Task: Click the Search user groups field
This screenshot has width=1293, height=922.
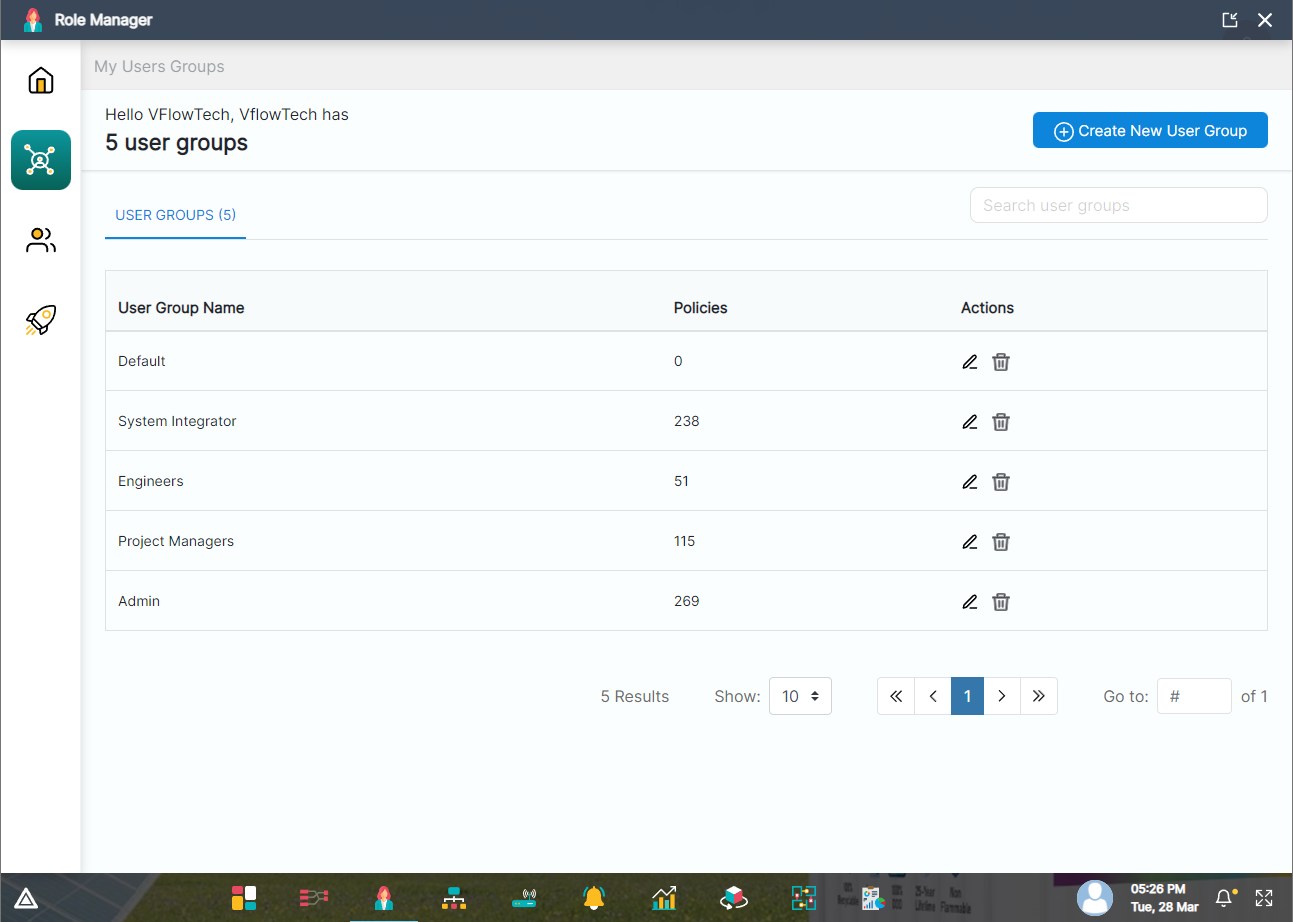Action: pyautogui.click(x=1118, y=205)
